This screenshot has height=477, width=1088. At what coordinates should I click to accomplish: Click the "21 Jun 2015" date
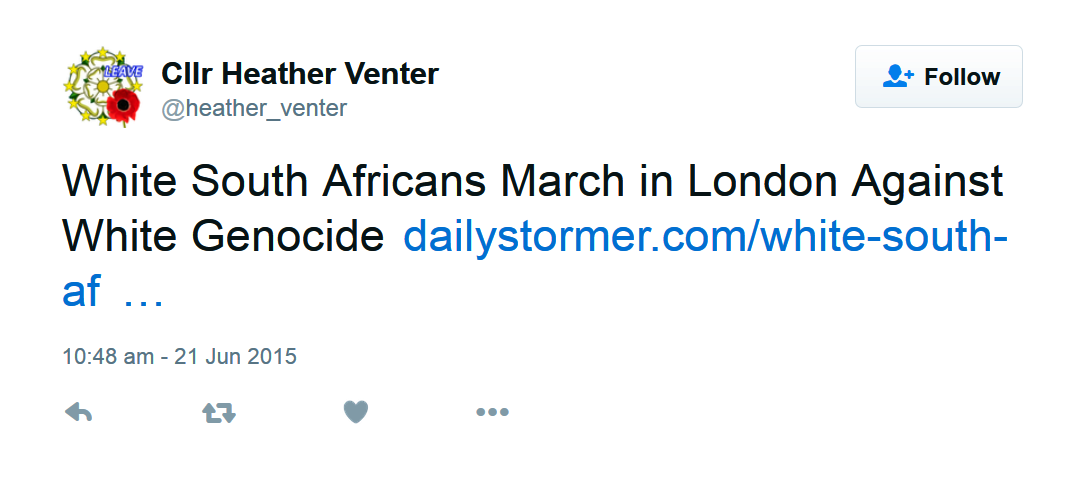tap(234, 356)
